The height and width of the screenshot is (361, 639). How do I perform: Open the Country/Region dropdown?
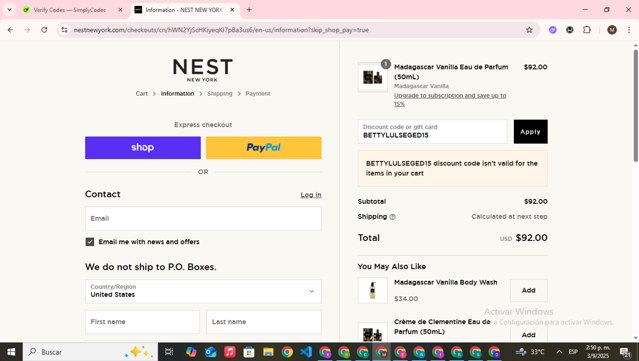coord(203,291)
